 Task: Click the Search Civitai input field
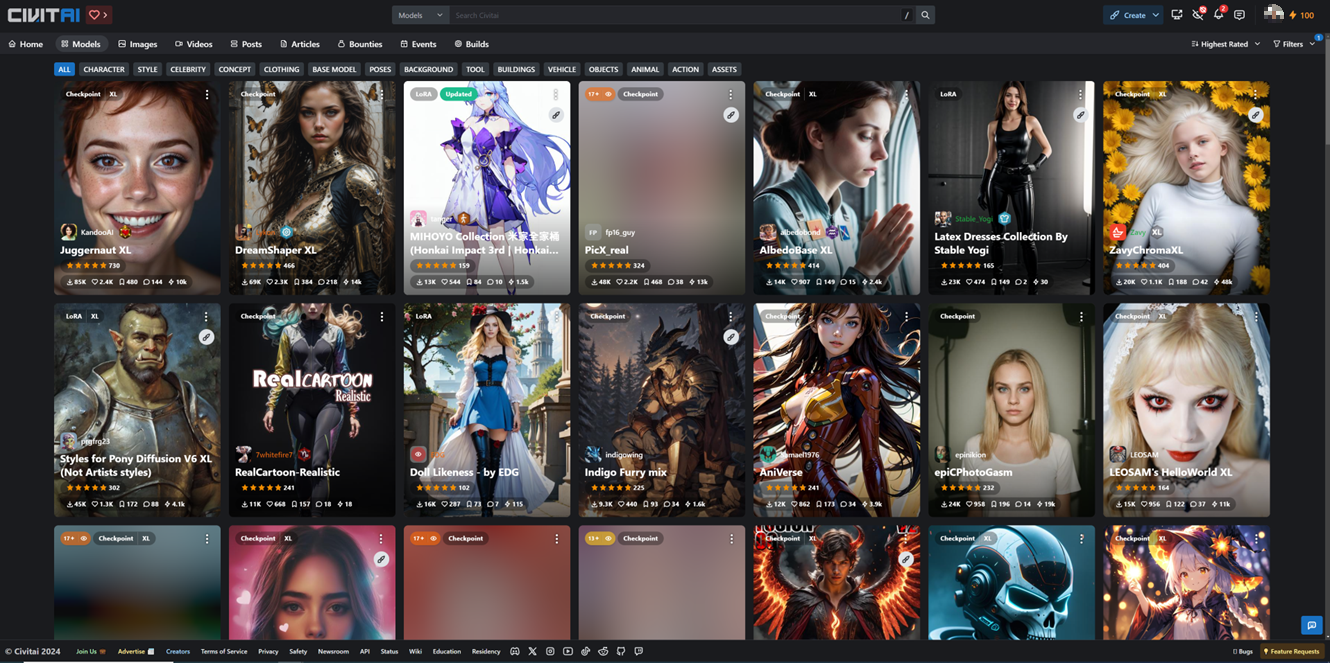(x=675, y=15)
